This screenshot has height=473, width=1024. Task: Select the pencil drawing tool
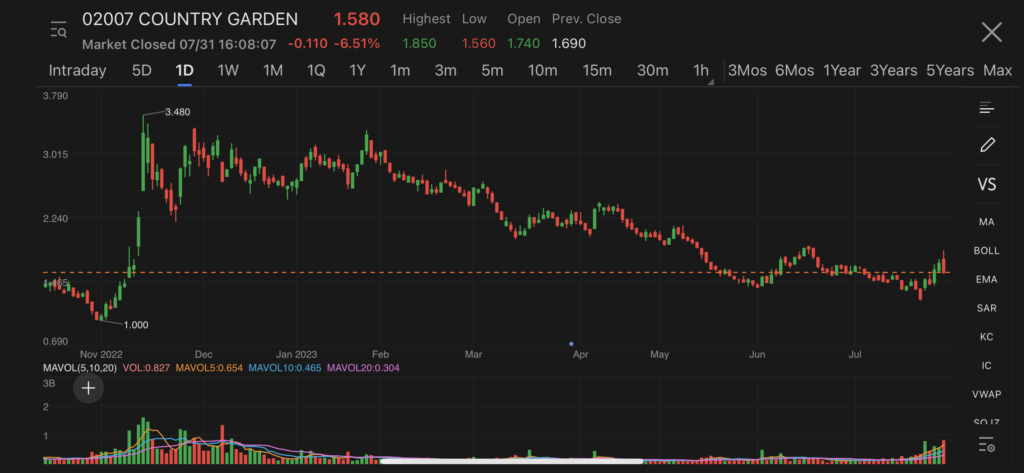(987, 145)
